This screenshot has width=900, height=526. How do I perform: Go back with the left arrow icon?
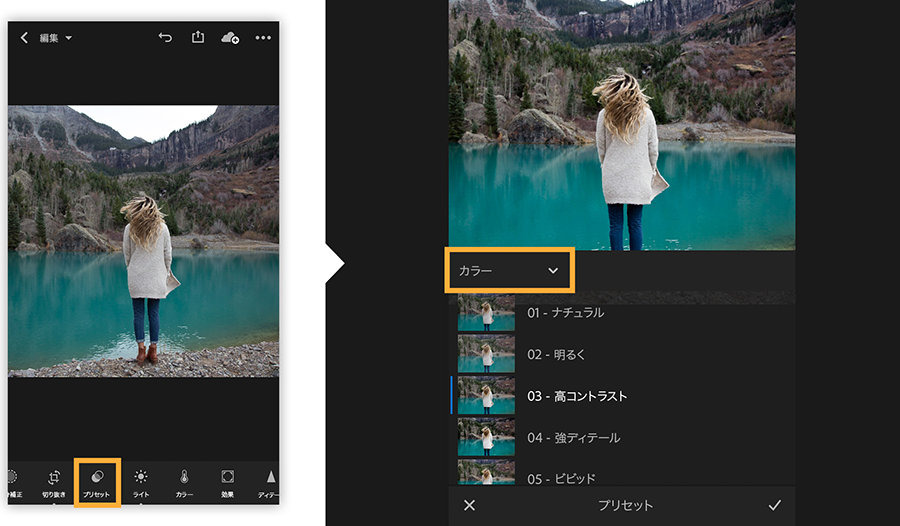pyautogui.click(x=24, y=38)
